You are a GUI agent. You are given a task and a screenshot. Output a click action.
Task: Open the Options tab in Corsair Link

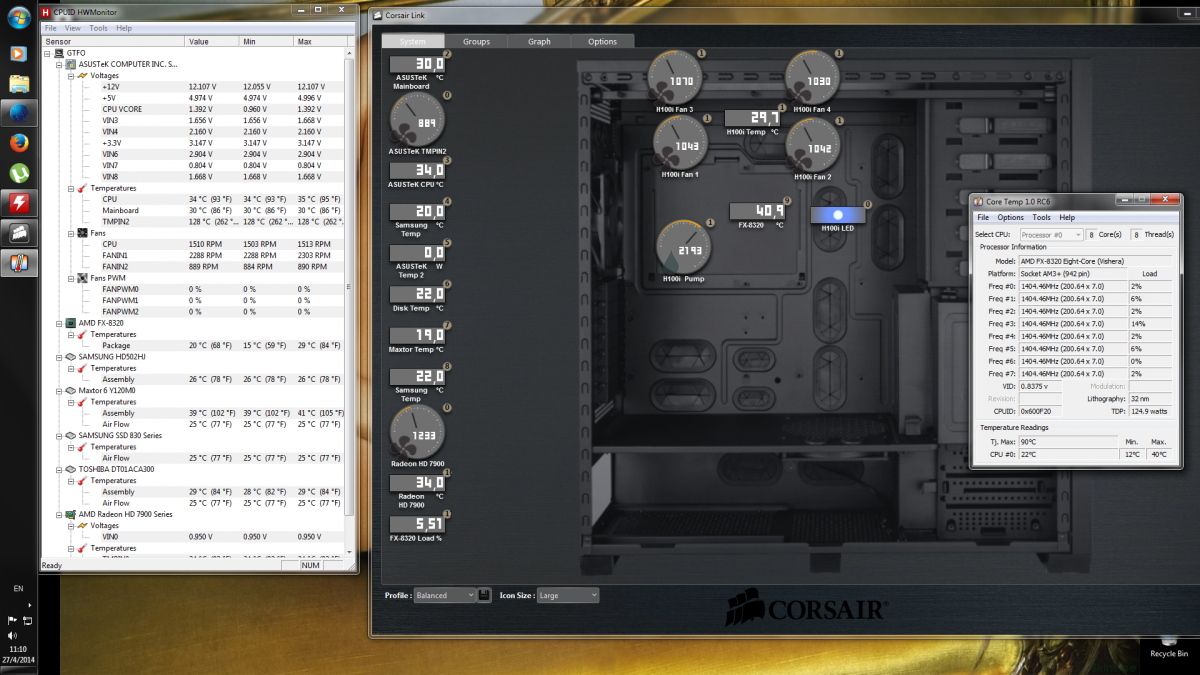(x=602, y=41)
